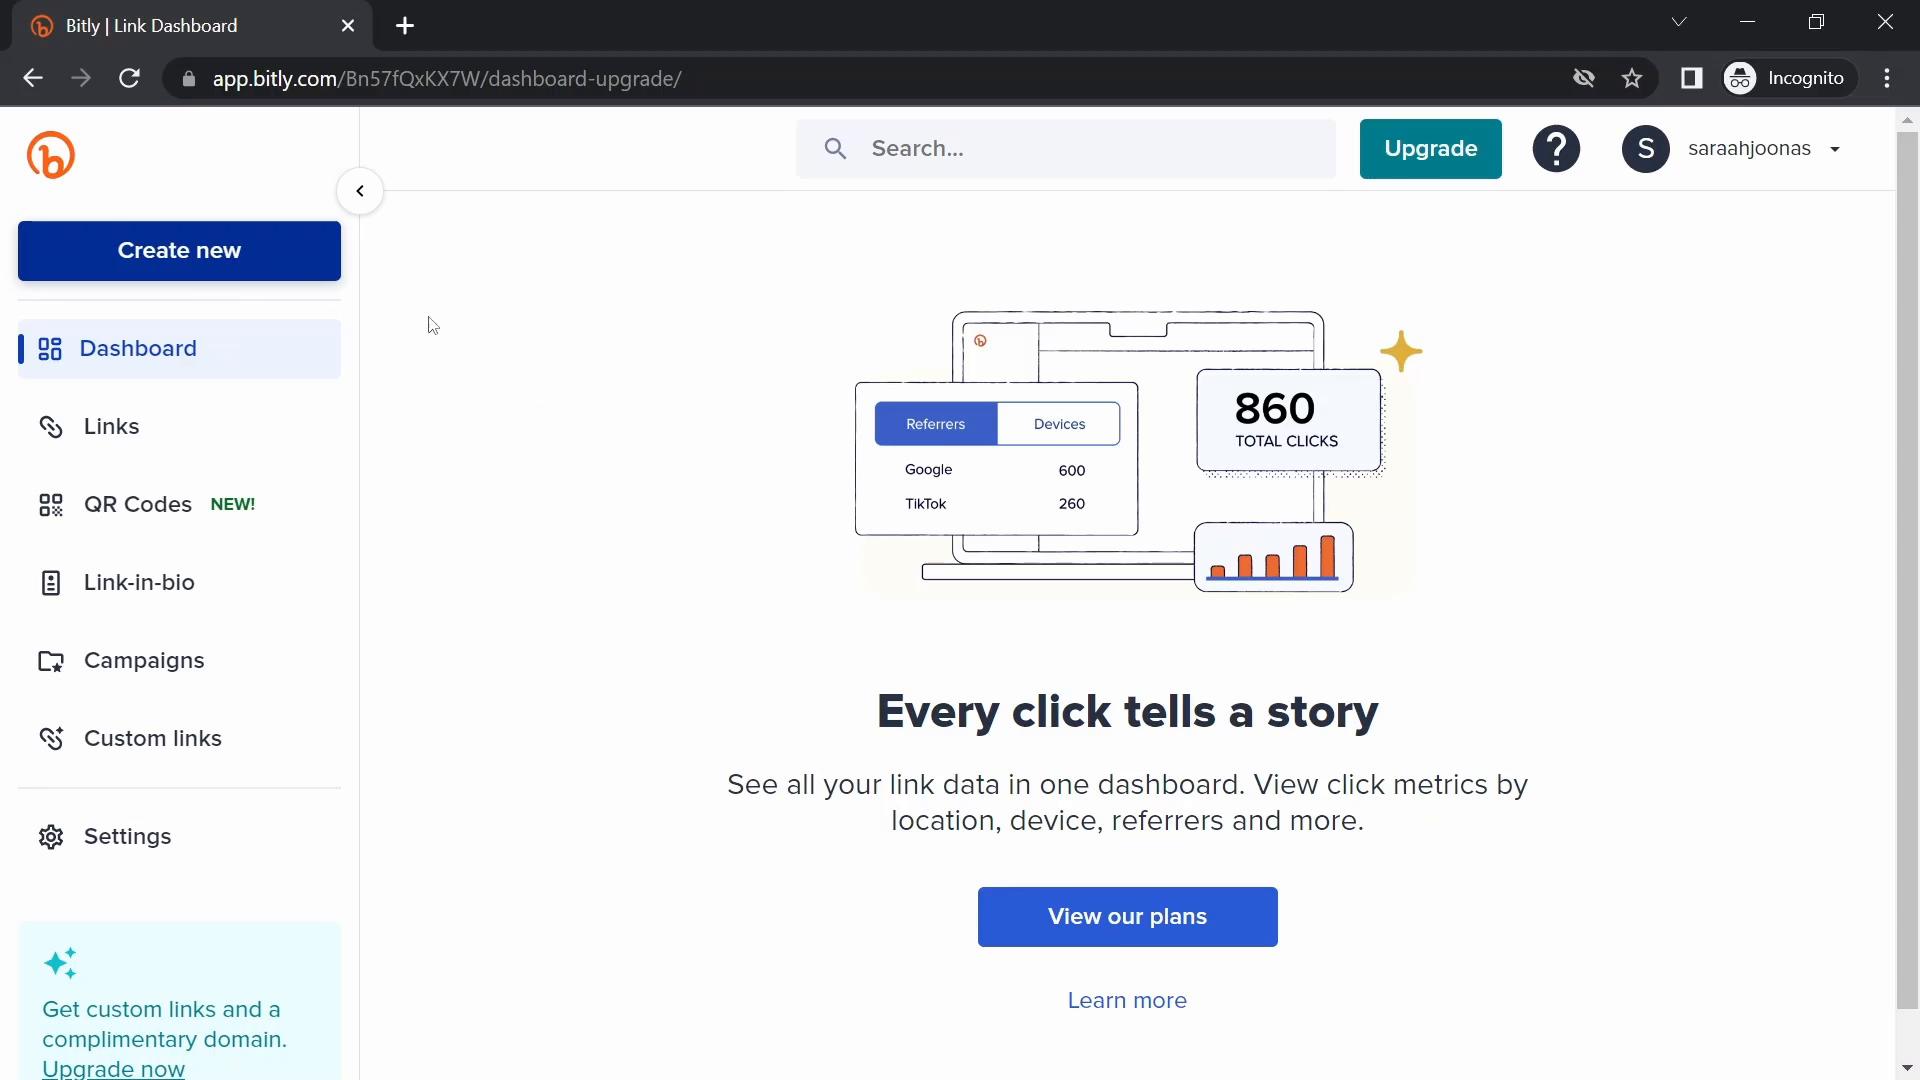
Task: Open the Campaigns section
Action: tap(144, 659)
